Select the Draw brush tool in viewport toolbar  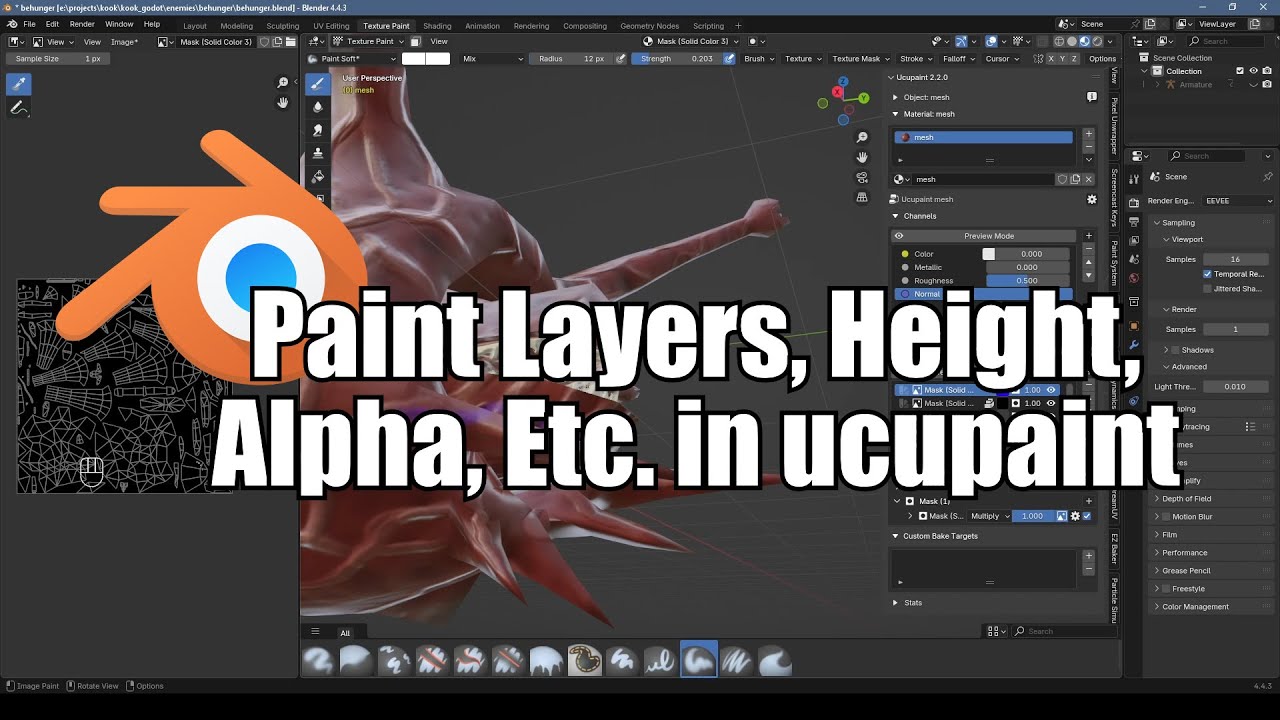[318, 84]
